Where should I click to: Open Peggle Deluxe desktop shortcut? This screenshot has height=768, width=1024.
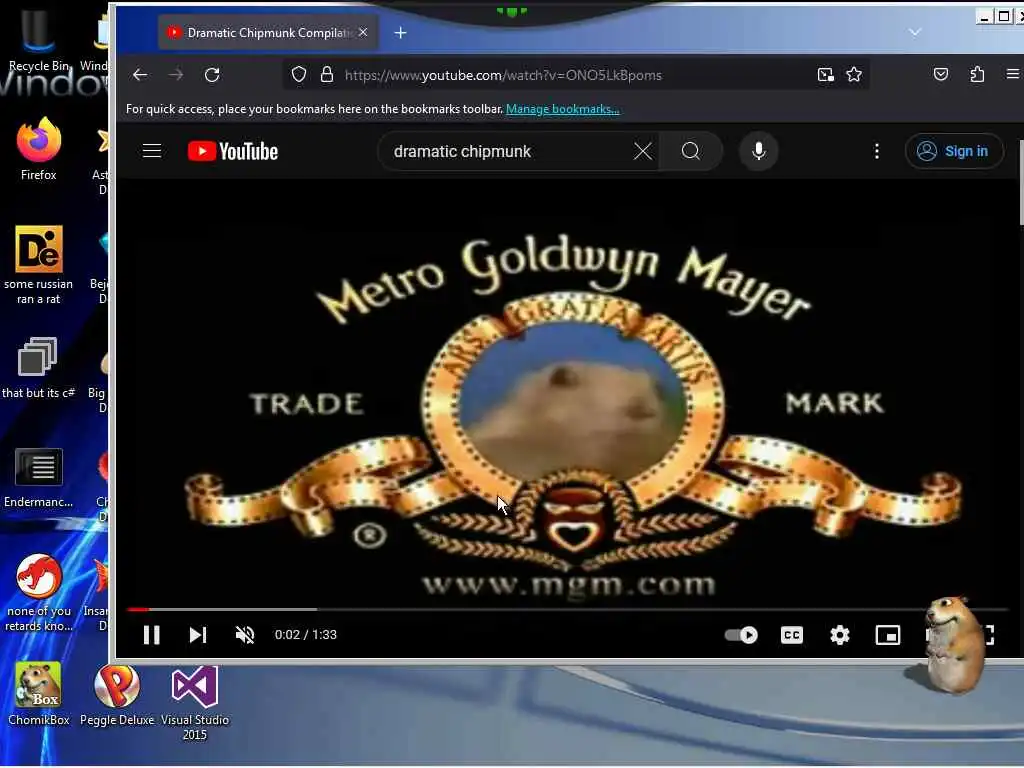117,694
